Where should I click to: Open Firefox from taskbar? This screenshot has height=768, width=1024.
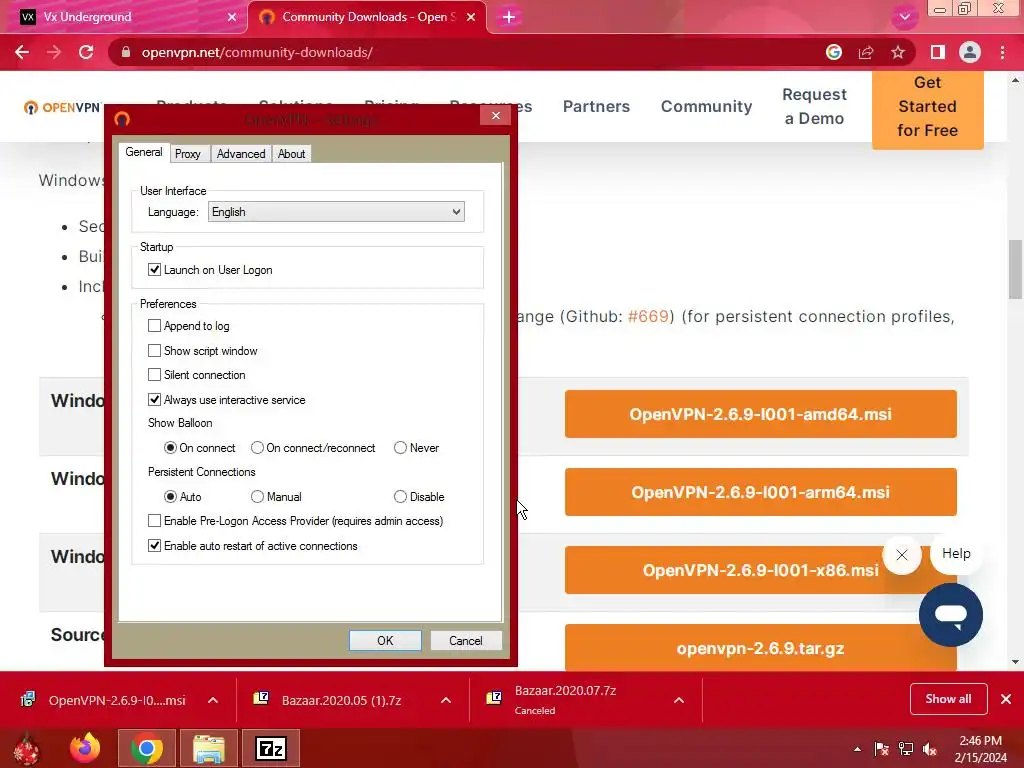click(x=85, y=748)
